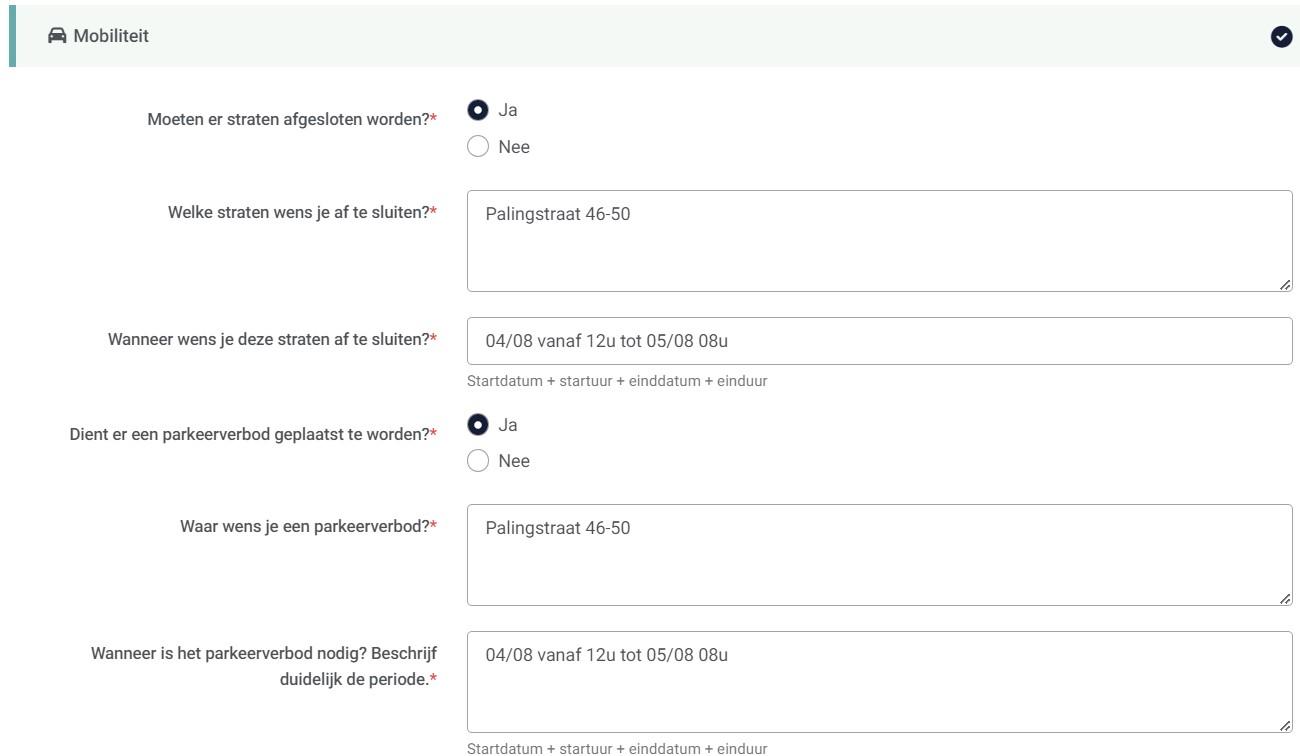
Task: Collapse the Mobiliteit section header
Action: (650, 36)
